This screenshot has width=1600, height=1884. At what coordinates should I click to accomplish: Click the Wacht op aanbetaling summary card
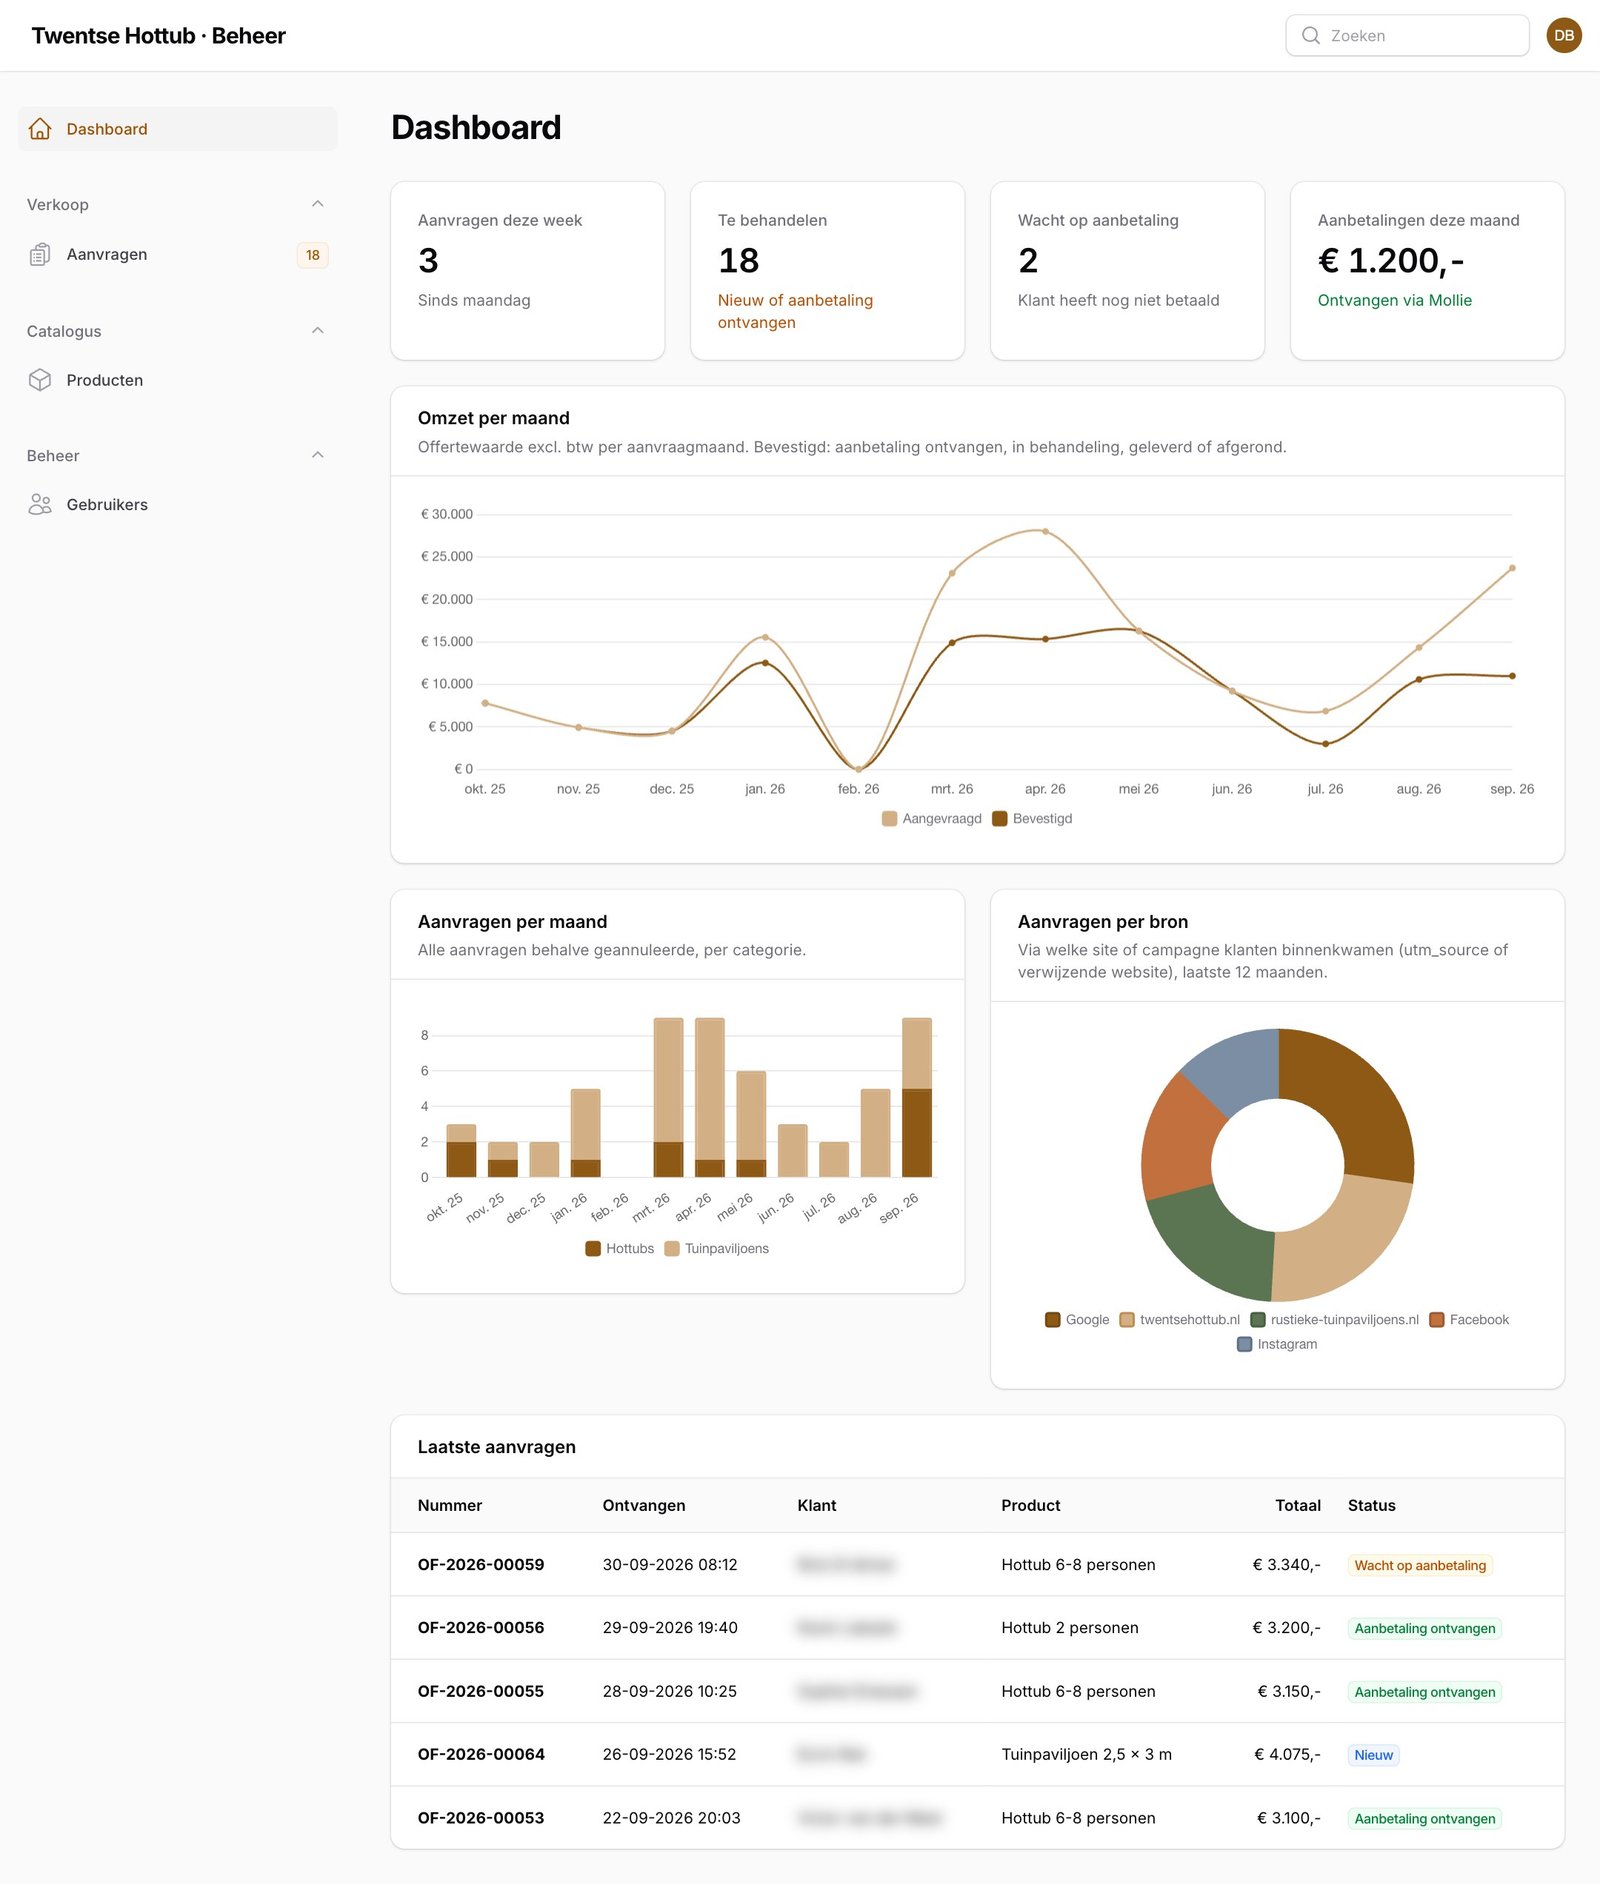pos(1127,271)
